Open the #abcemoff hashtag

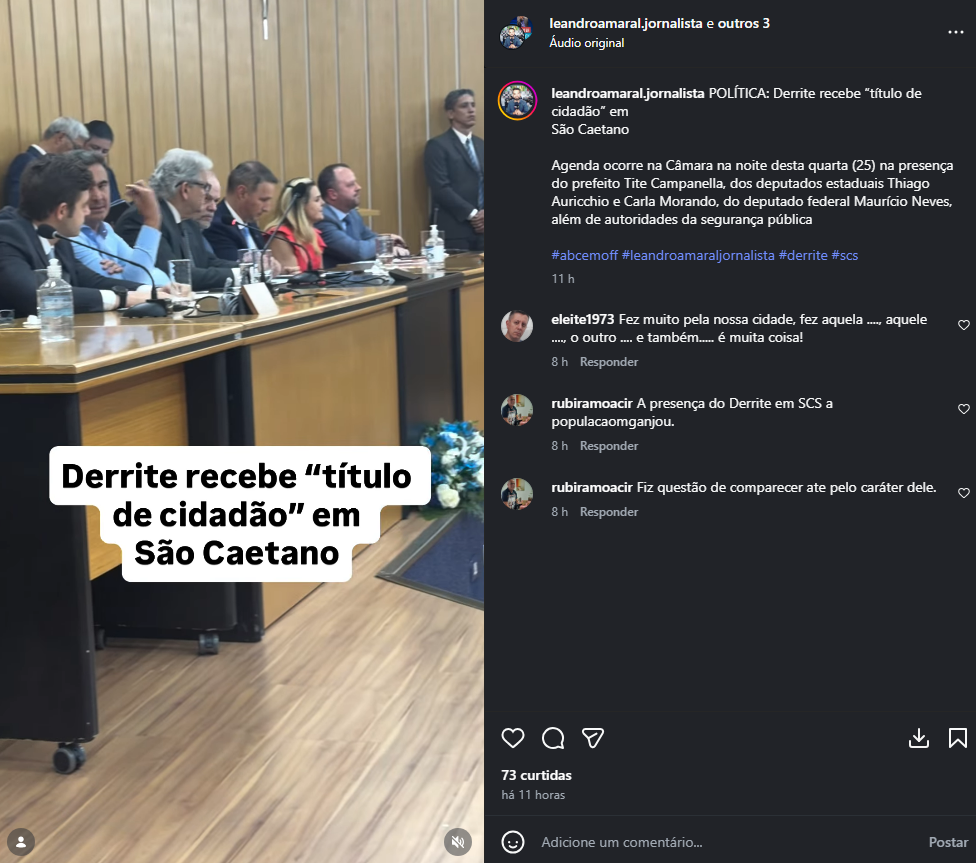click(x=584, y=255)
